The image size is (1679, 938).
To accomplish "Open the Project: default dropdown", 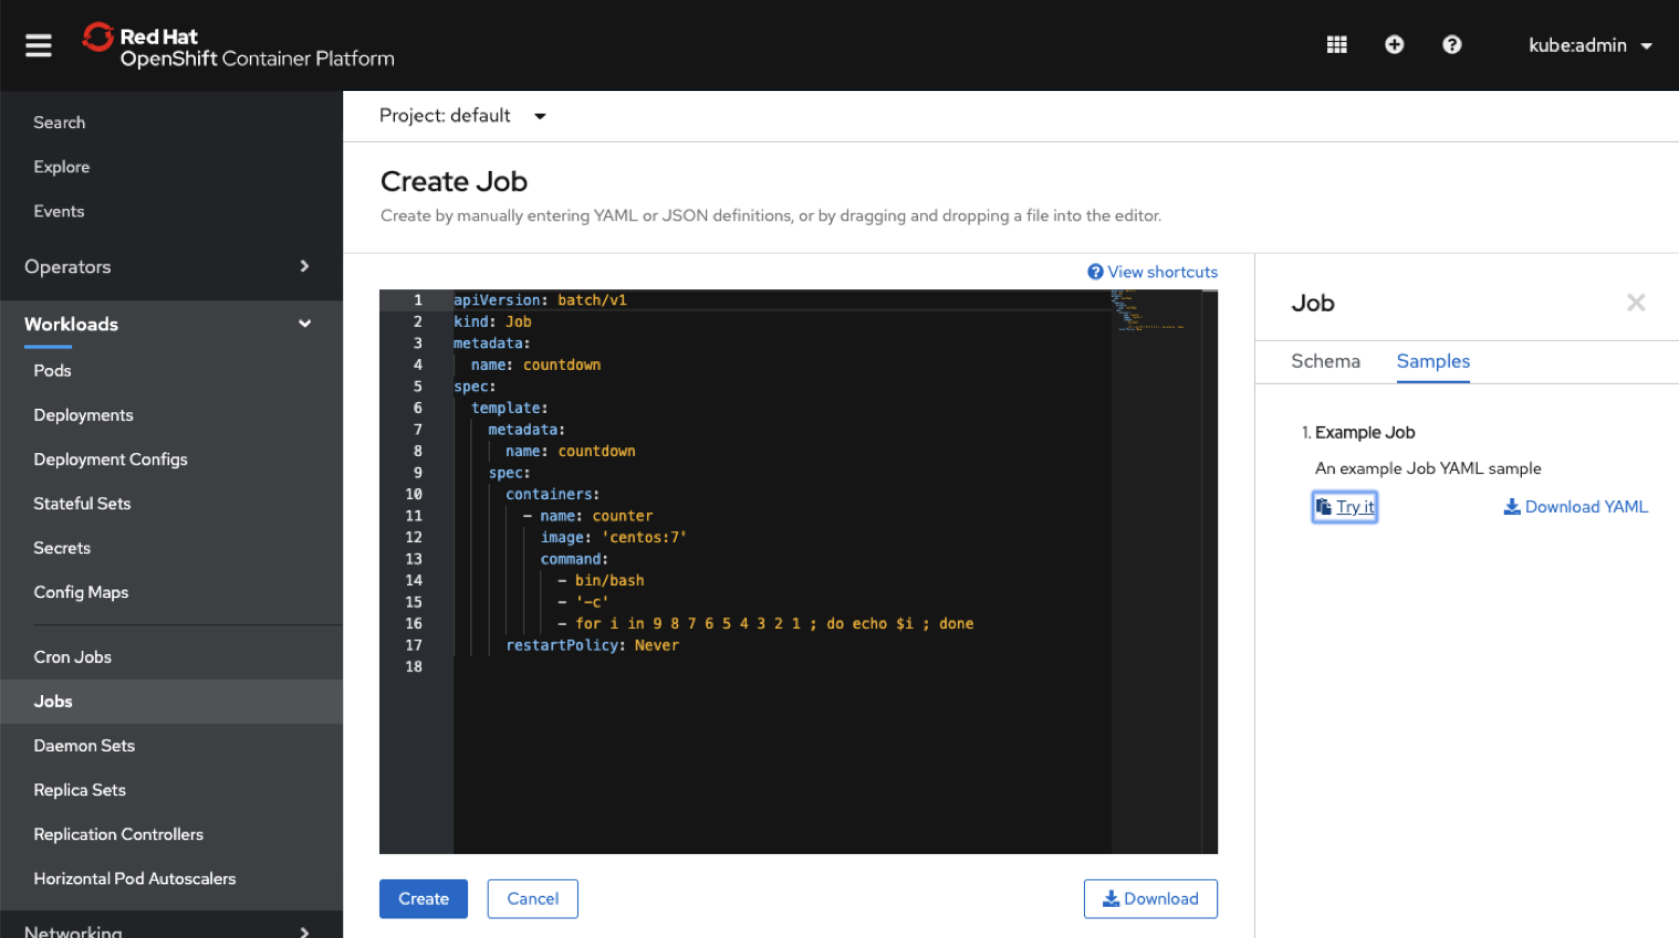I will [x=462, y=116].
